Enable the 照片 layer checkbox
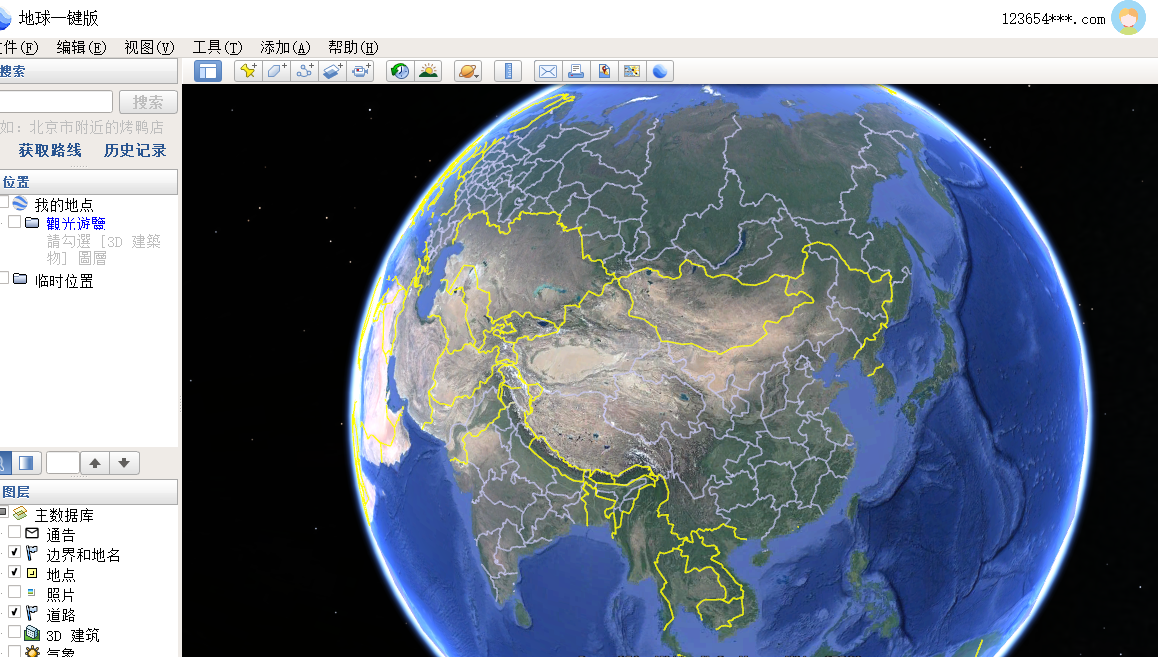The width and height of the screenshot is (1158, 657). tap(14, 591)
